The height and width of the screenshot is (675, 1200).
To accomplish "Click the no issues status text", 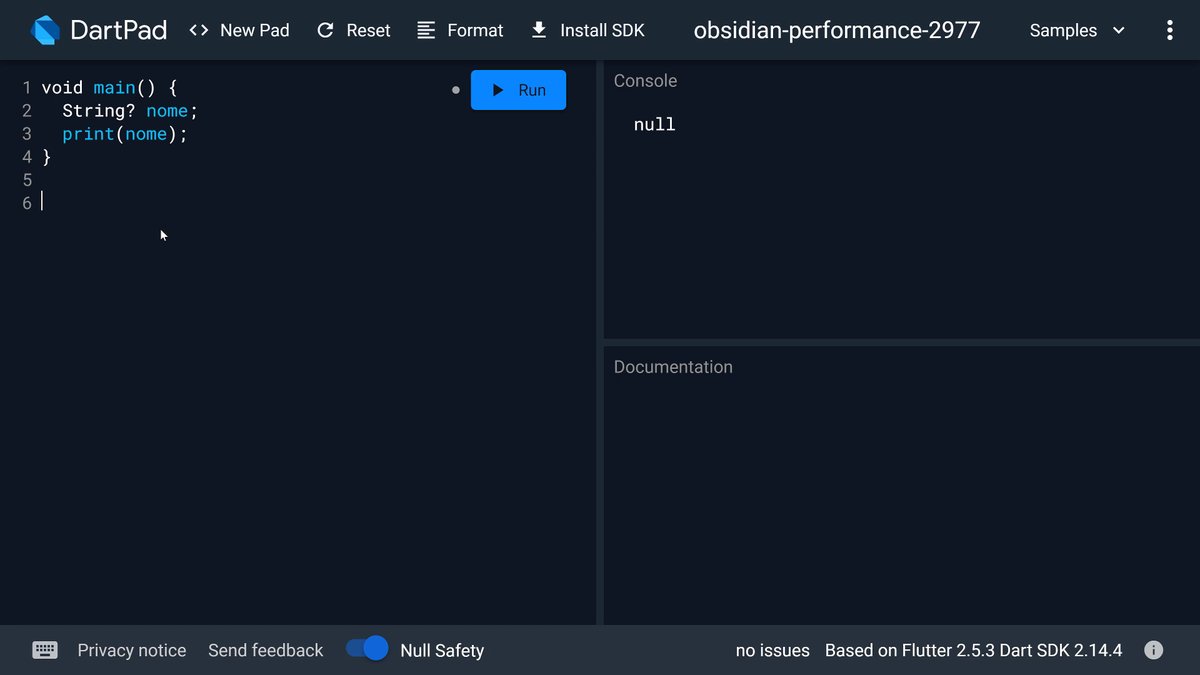I will [772, 650].
